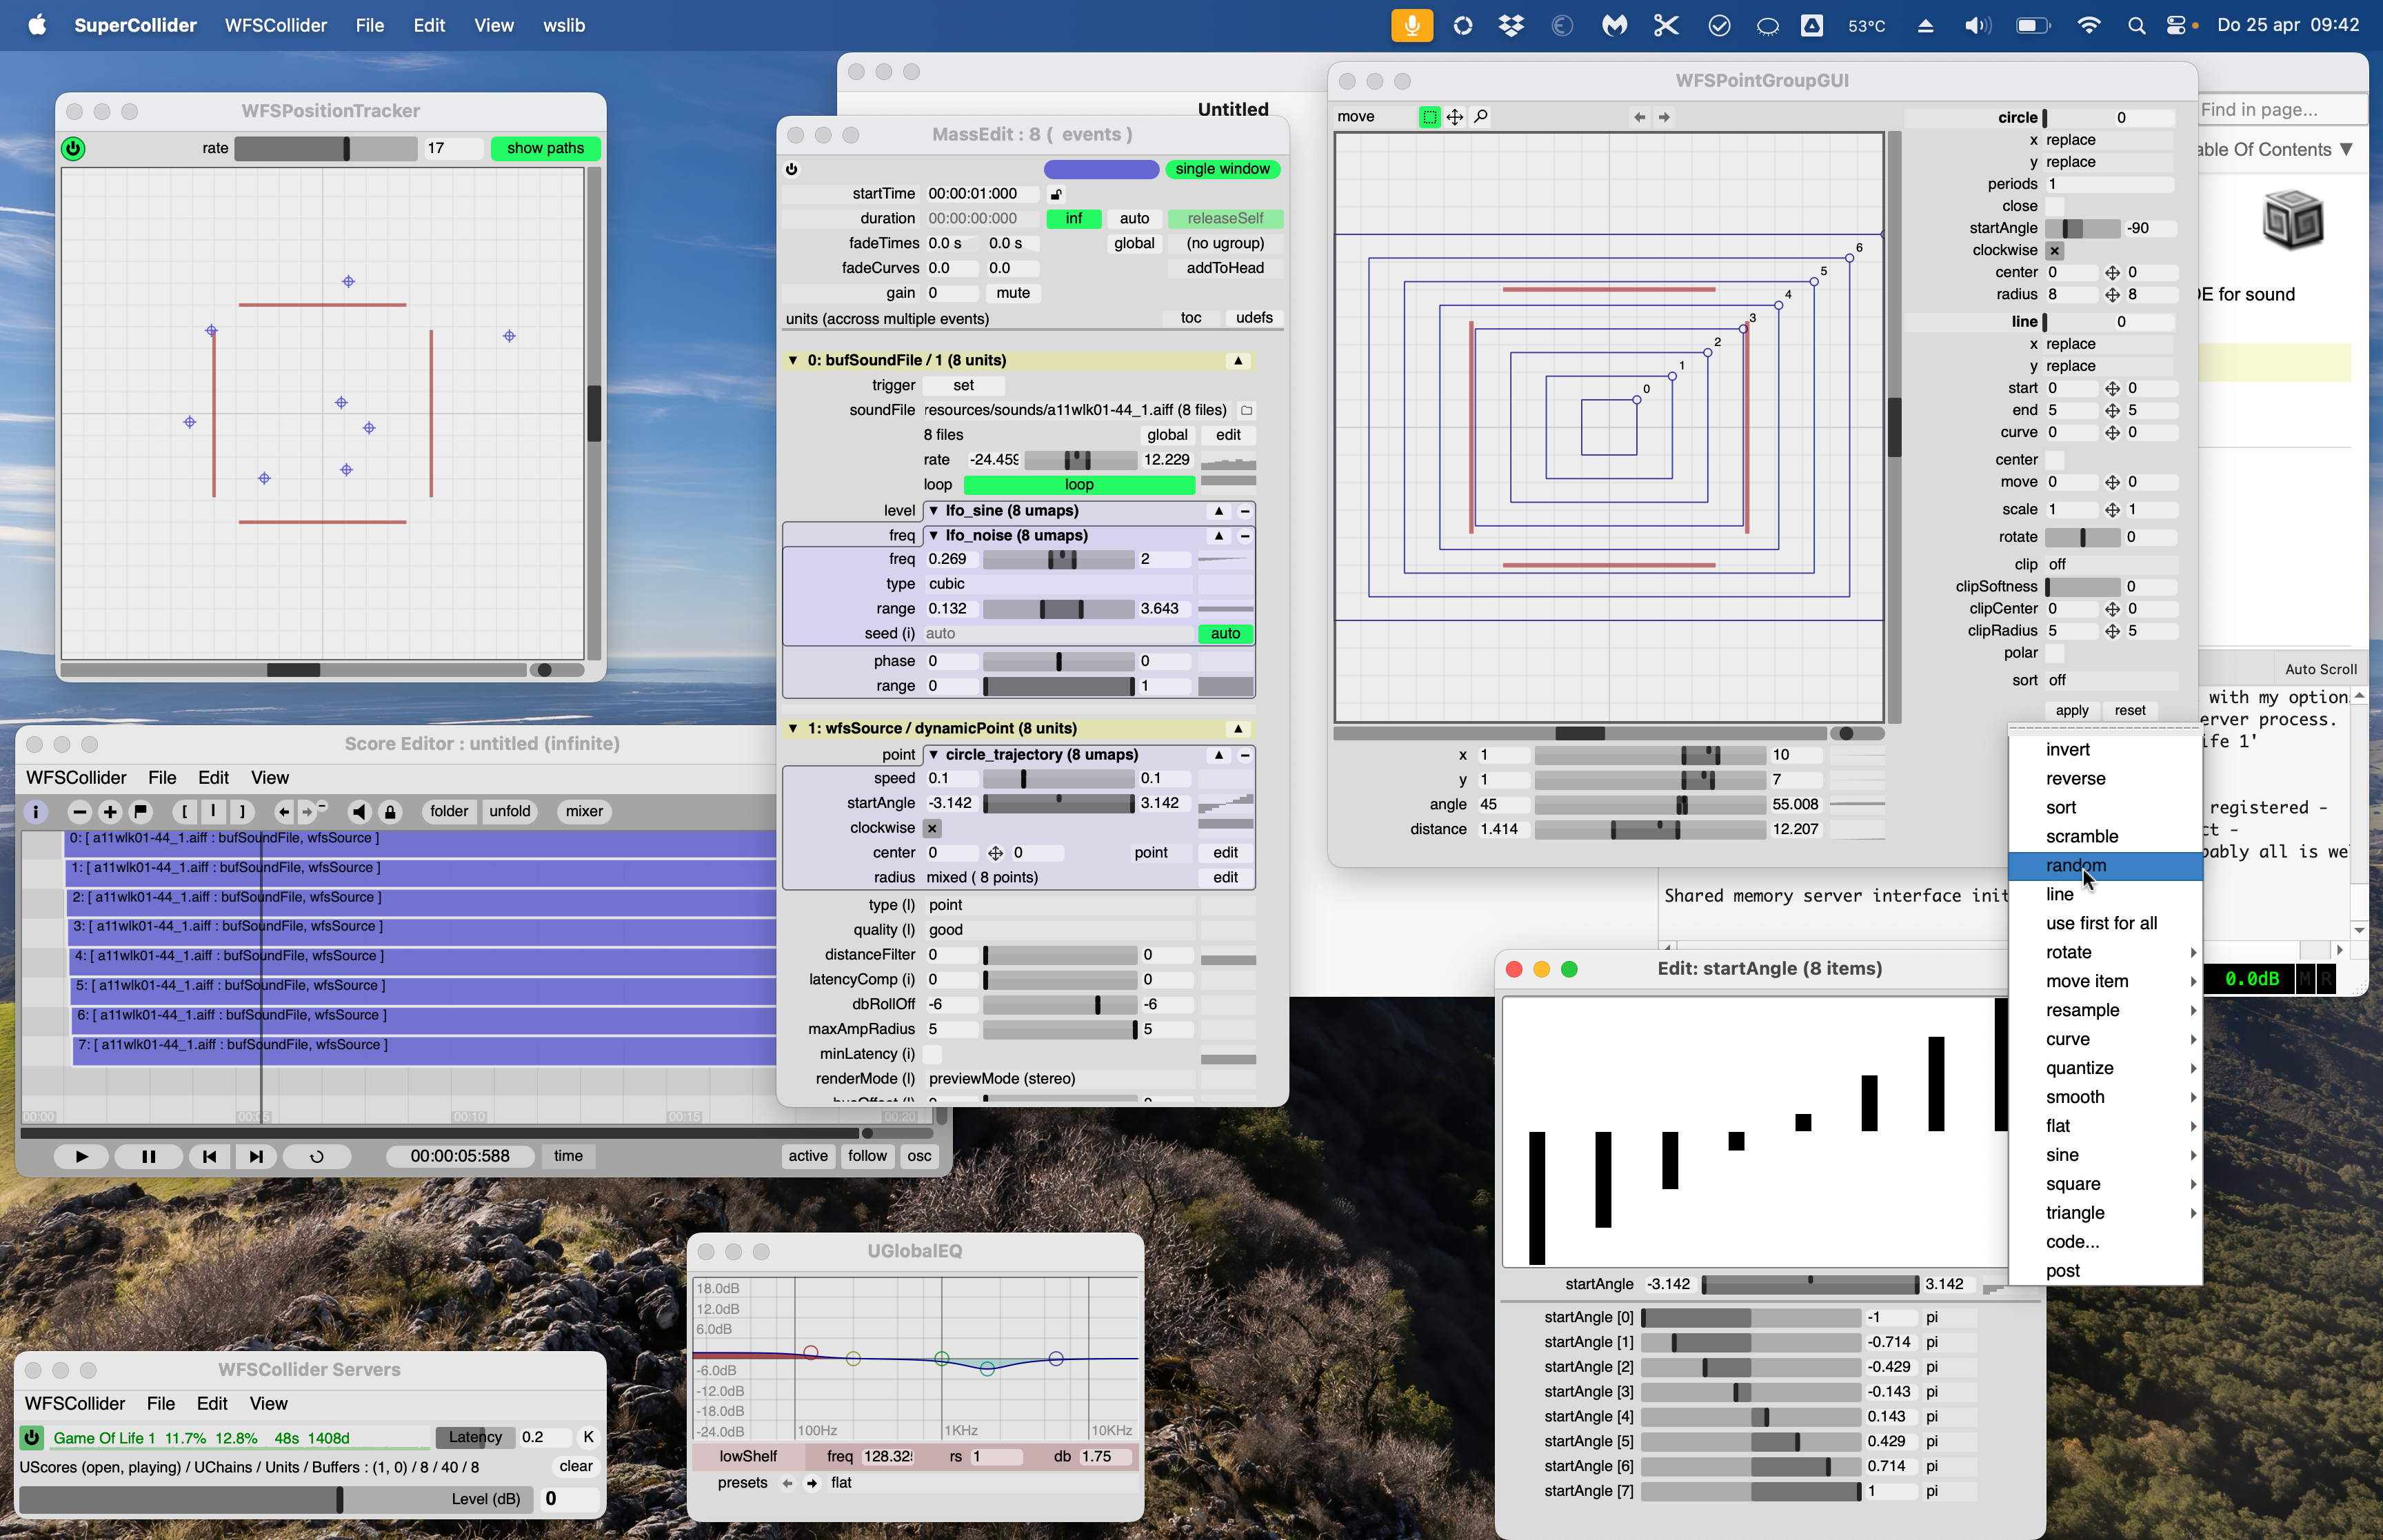The image size is (2383, 1540).
Task: Collapse the circle_trajectory umaps expander
Action: click(933, 755)
